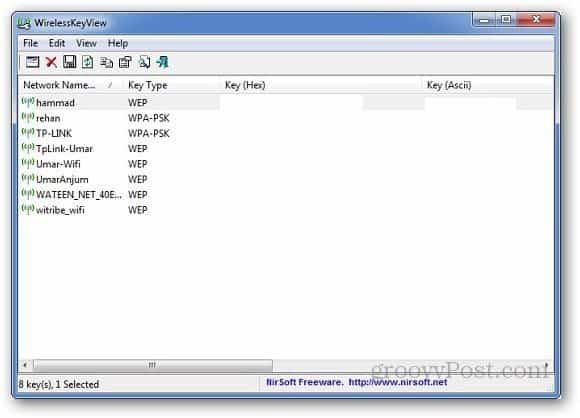The height and width of the screenshot is (418, 580).
Task: Click the wireless icon beside TpLink-Umar
Action: pyautogui.click(x=28, y=147)
